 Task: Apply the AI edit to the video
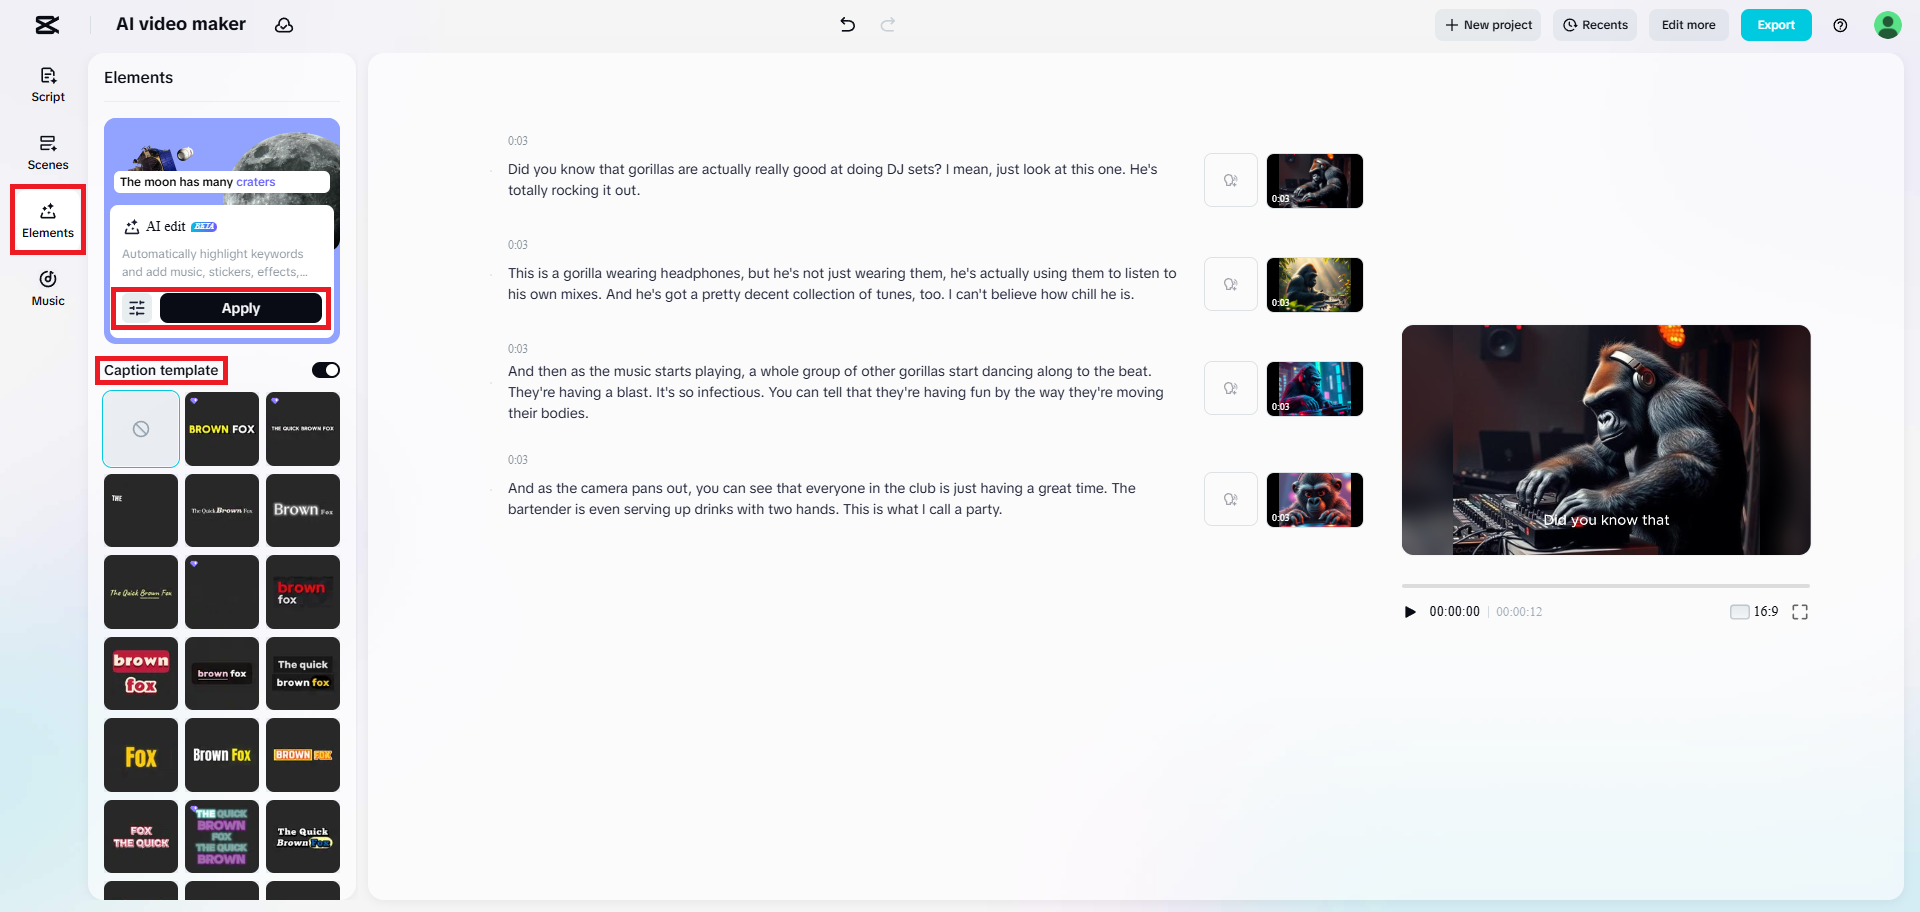point(239,308)
